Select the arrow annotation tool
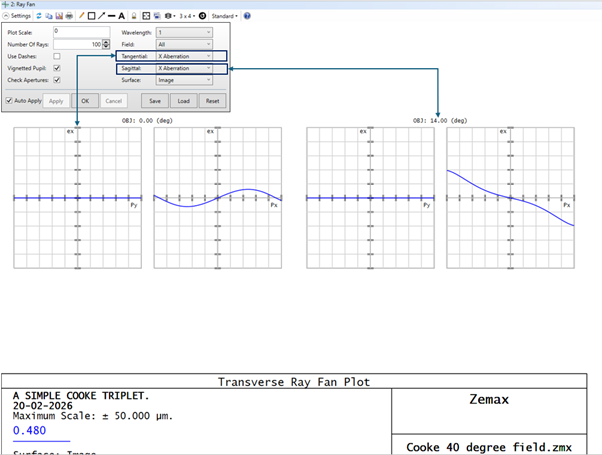Viewport: 602px width, 455px height. 101,16
